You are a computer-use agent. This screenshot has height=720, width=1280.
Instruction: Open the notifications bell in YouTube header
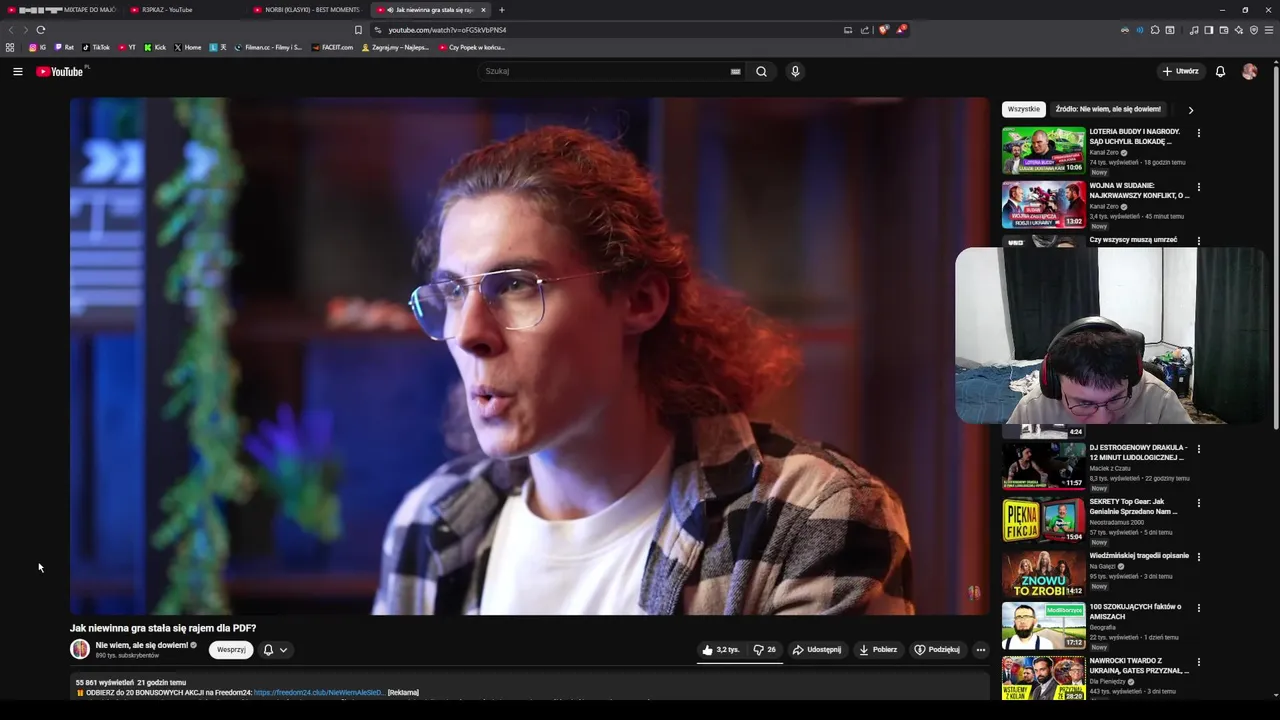pyautogui.click(x=1220, y=71)
